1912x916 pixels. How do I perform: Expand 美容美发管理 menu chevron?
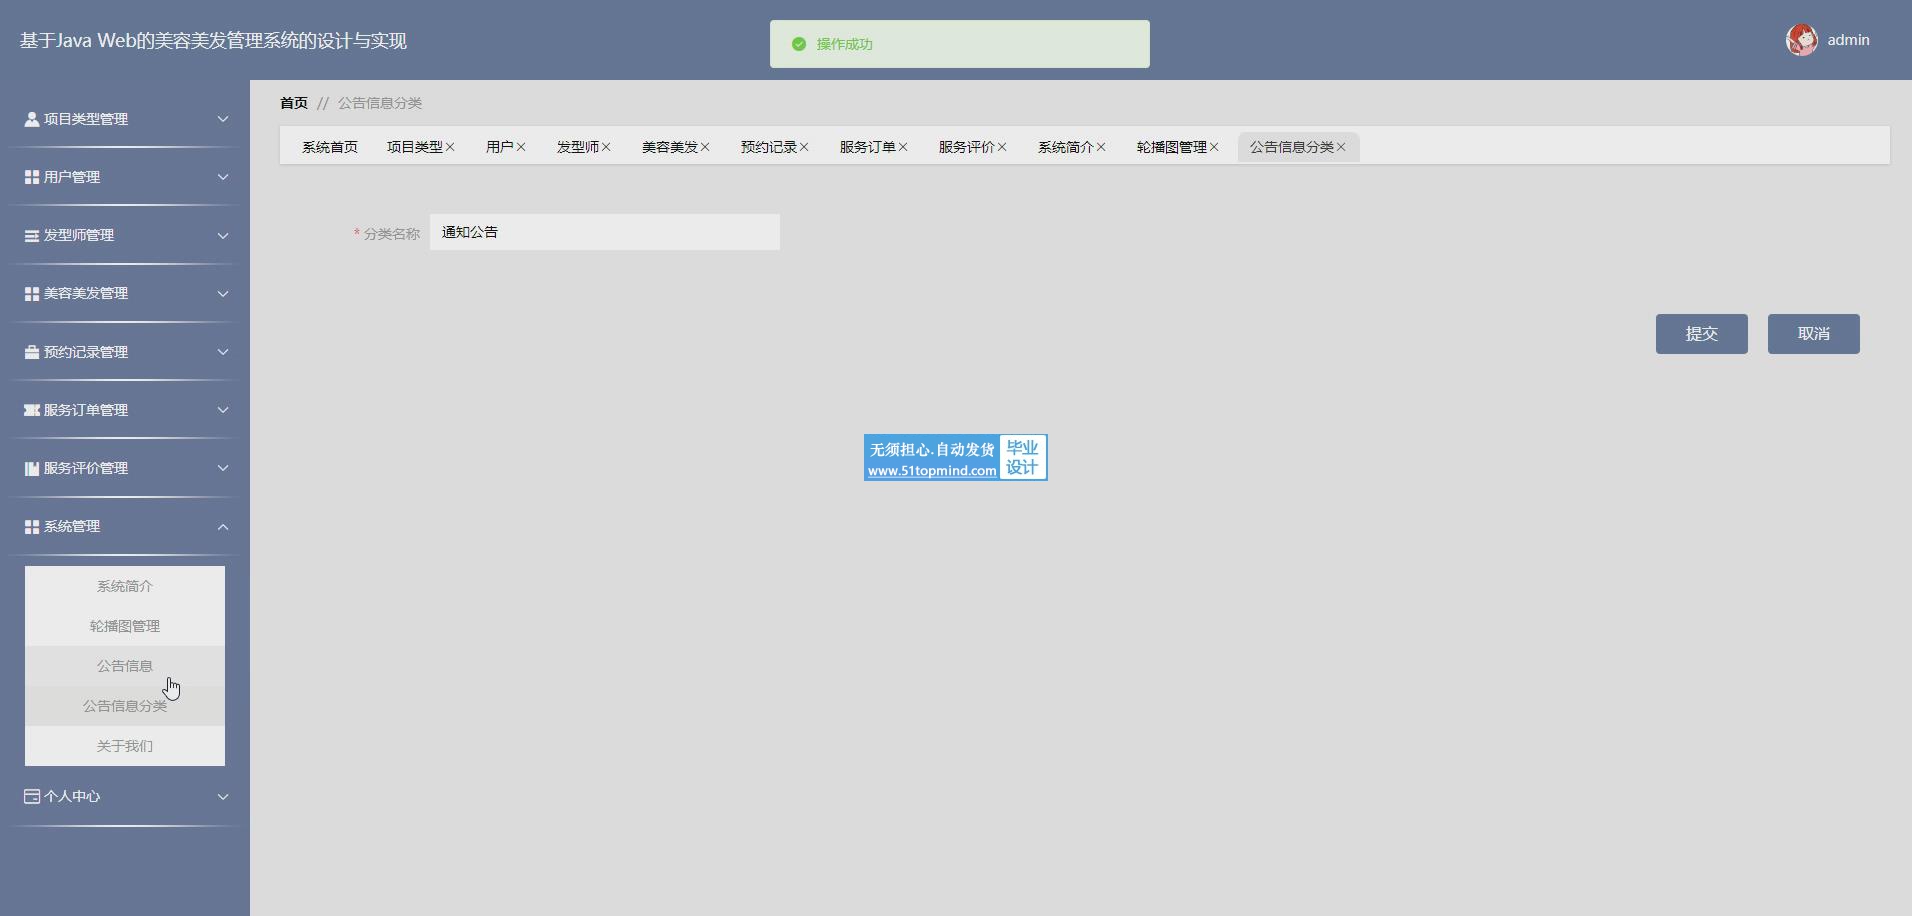(x=223, y=293)
